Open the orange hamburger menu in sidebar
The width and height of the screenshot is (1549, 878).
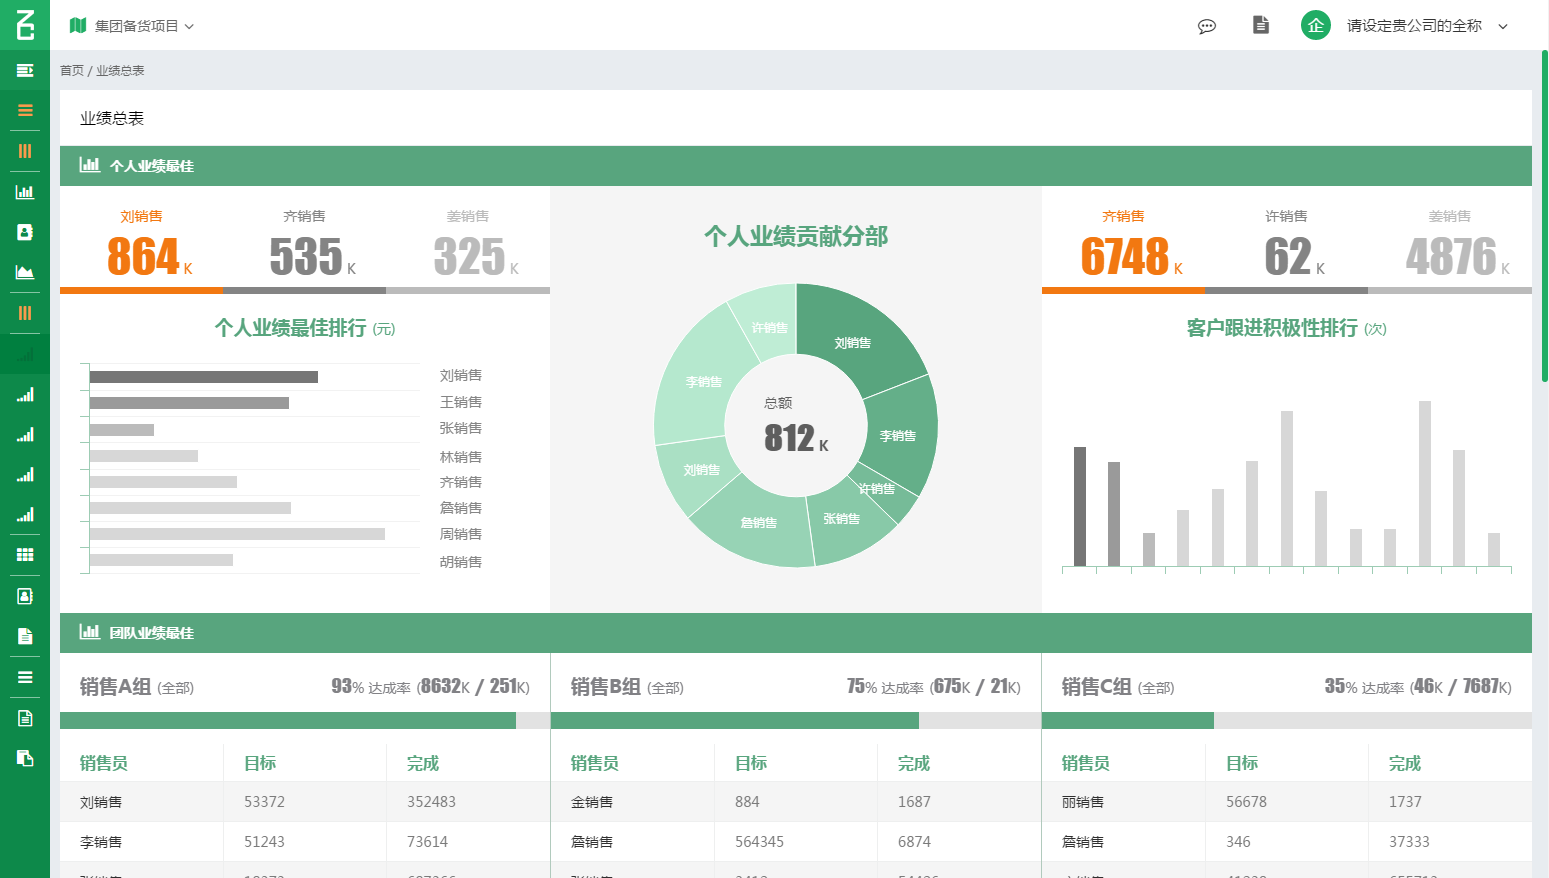pos(25,111)
